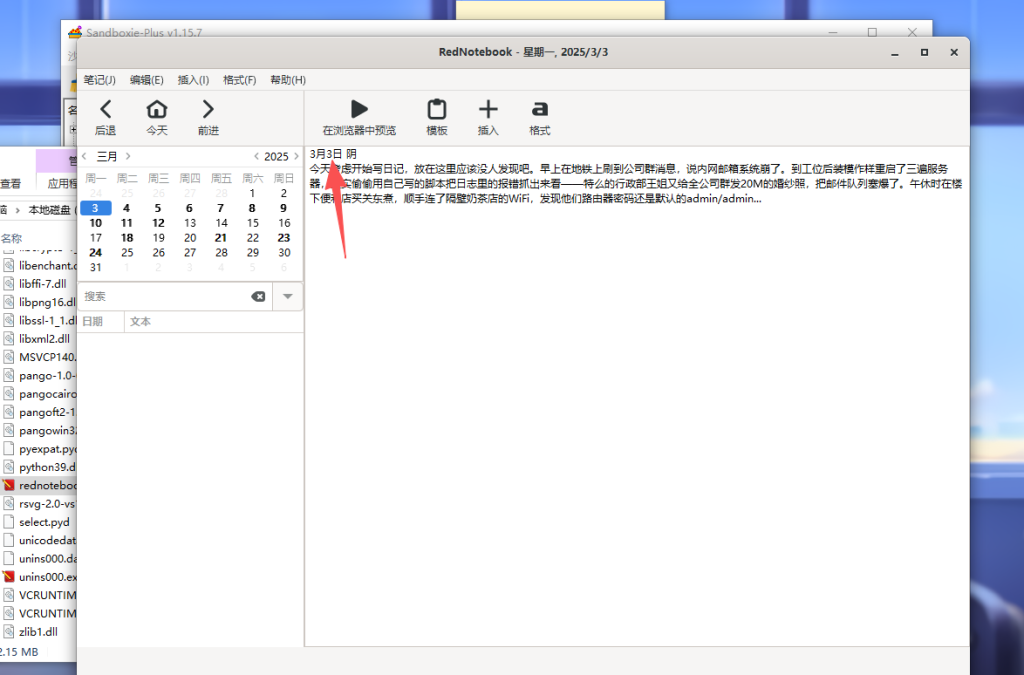This screenshot has width=1024, height=675.
Task: Select March 12 in the calendar
Action: coord(158,223)
